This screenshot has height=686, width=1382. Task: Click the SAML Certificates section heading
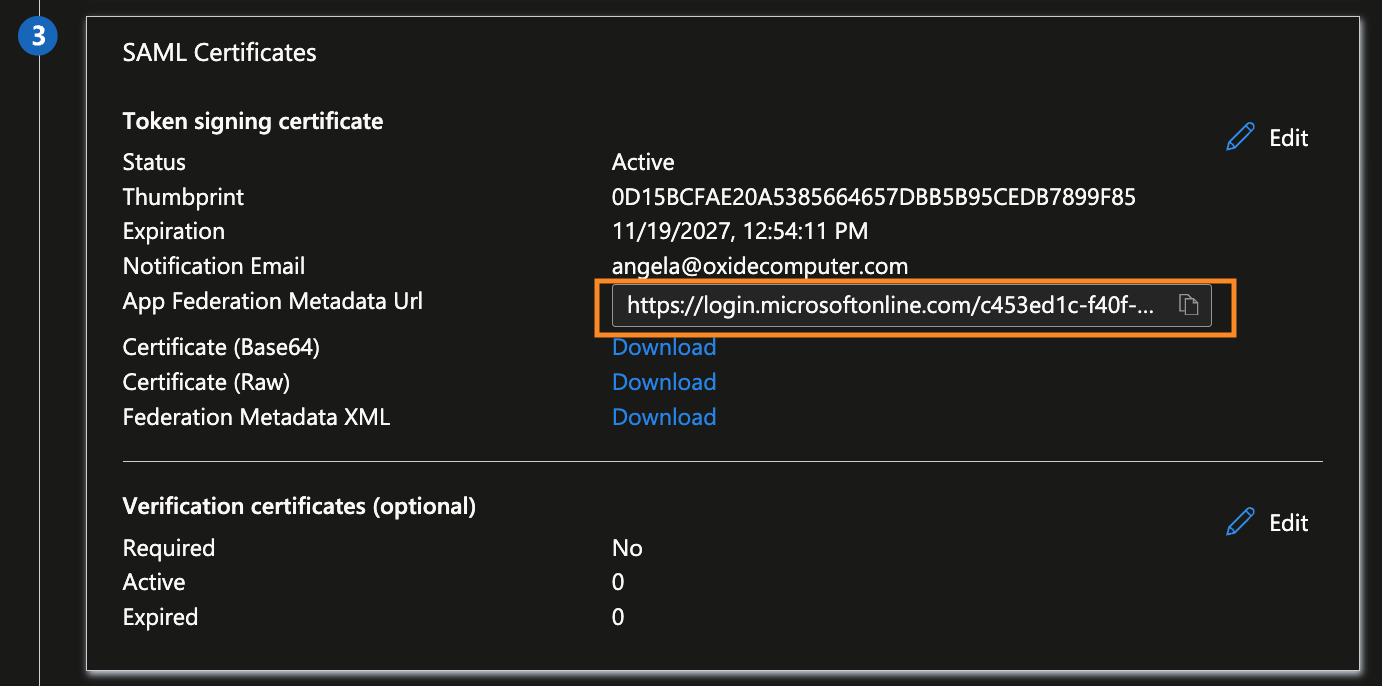tap(219, 52)
